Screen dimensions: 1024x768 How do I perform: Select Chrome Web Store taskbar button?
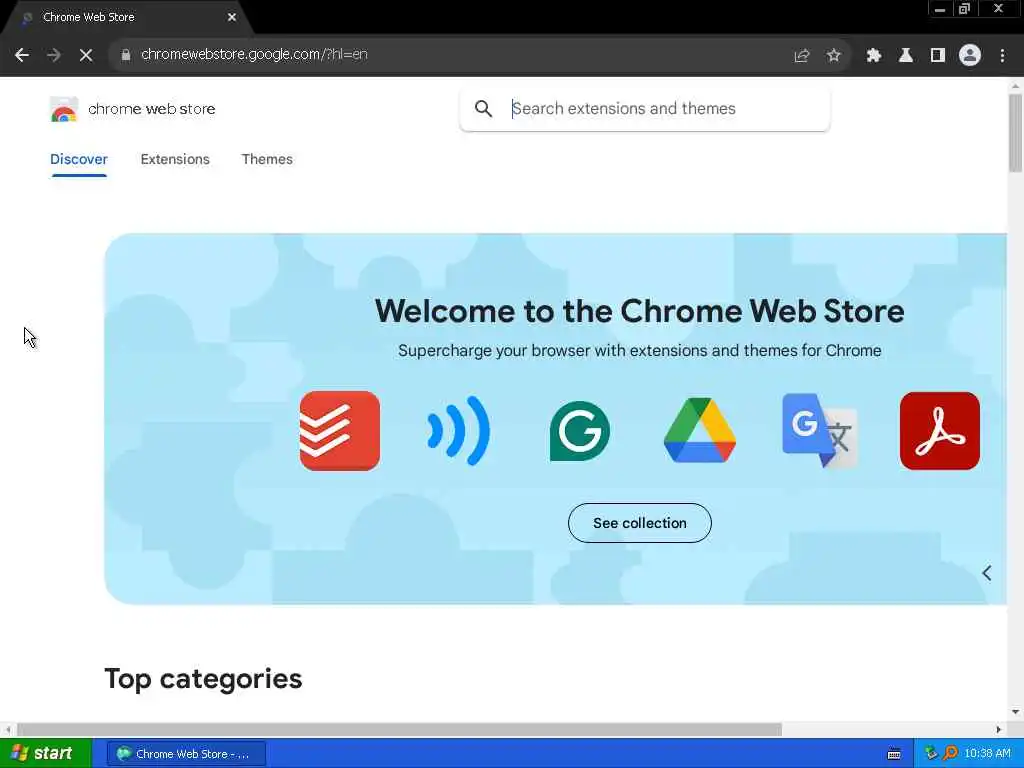pyautogui.click(x=186, y=754)
